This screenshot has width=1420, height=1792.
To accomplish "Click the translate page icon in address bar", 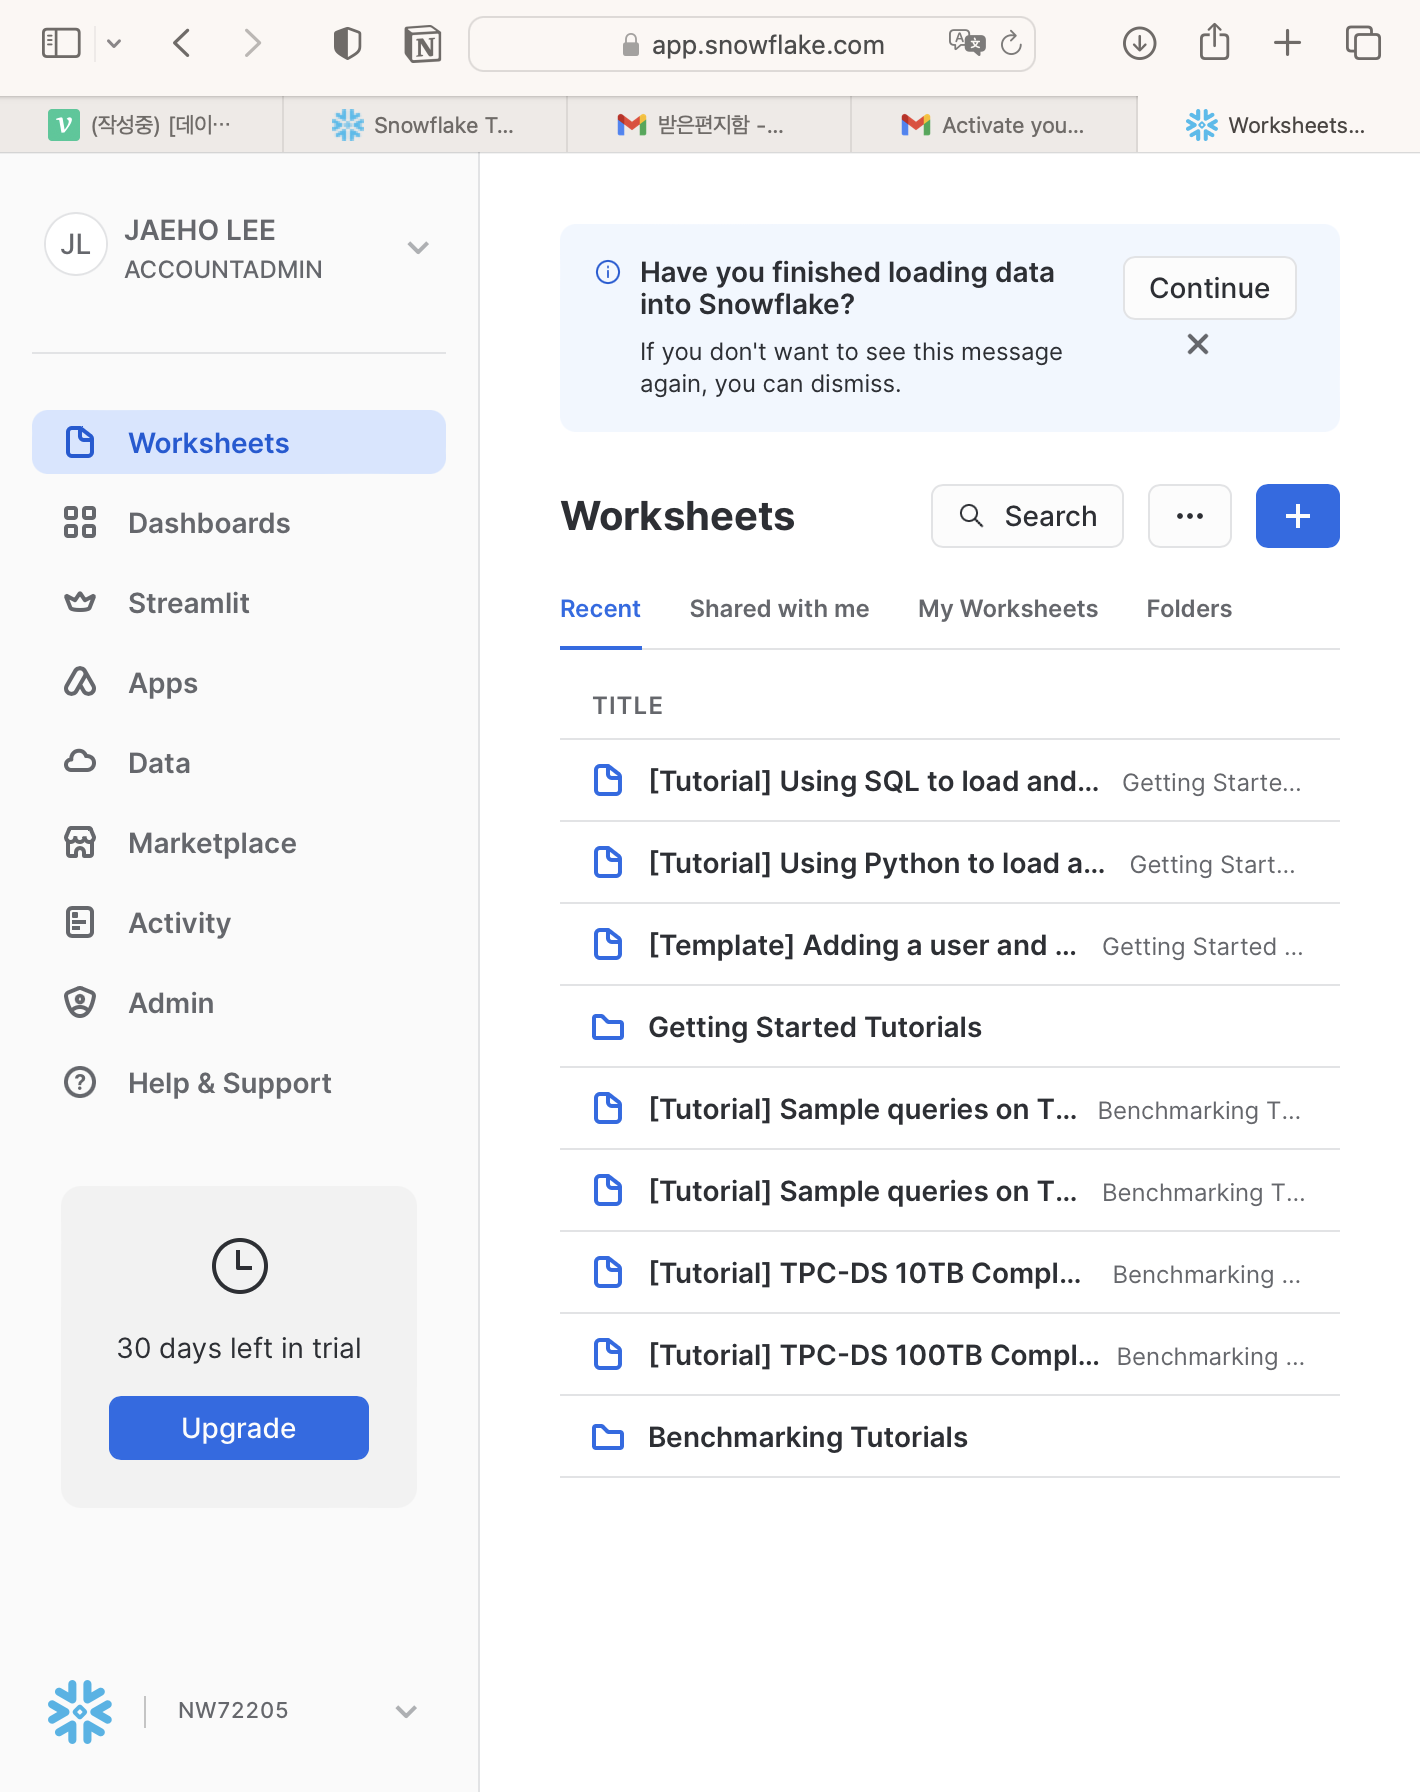I will pos(966,42).
